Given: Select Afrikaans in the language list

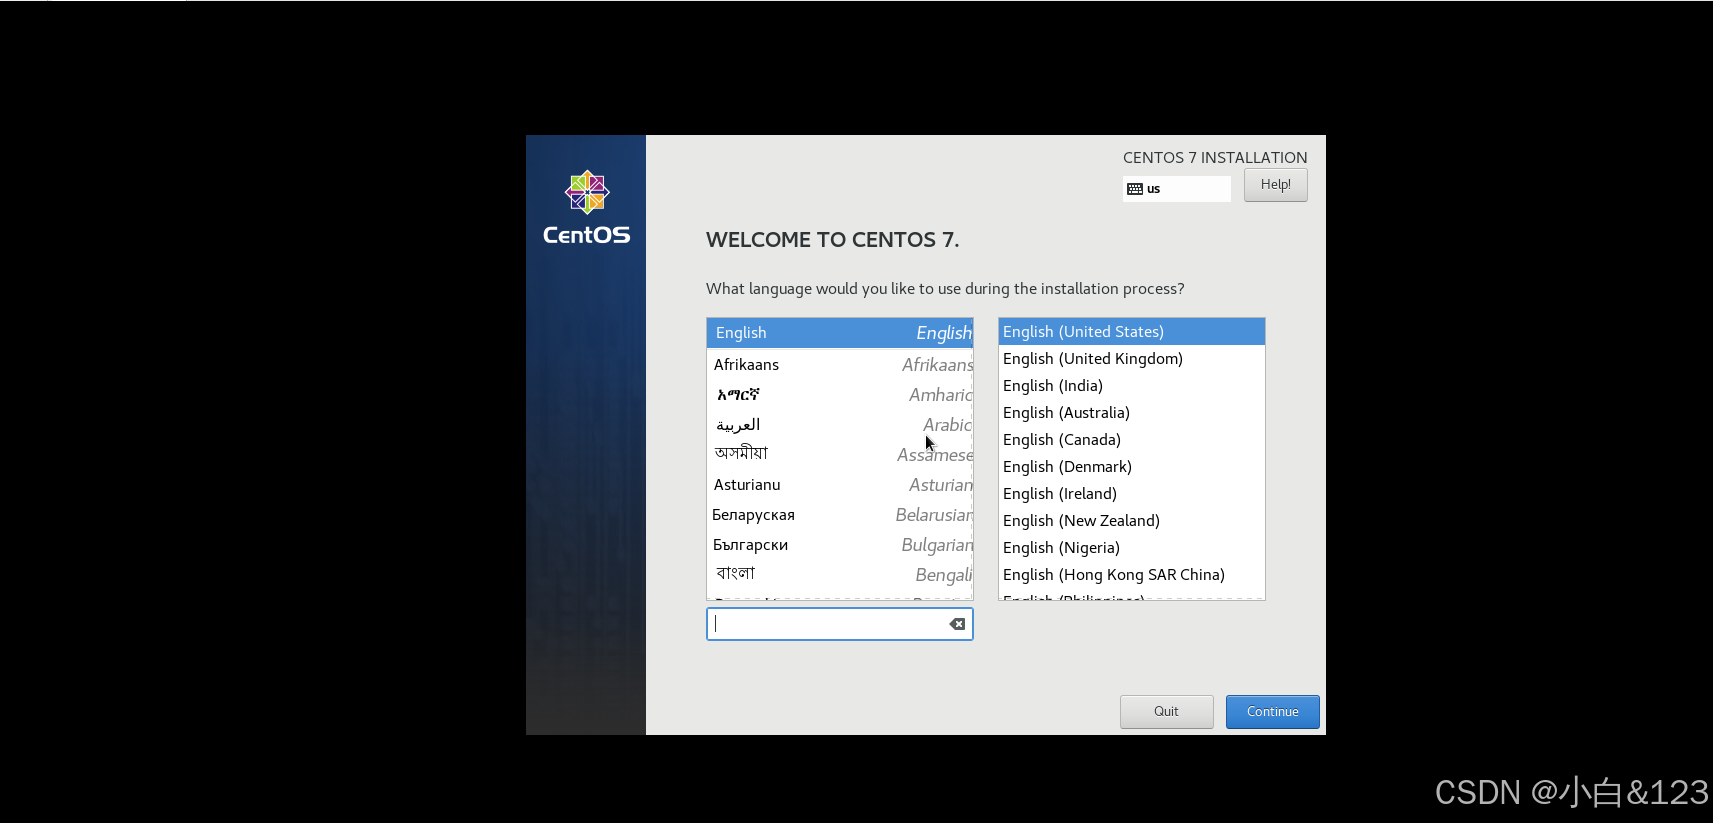Looking at the screenshot, I should [x=839, y=365].
